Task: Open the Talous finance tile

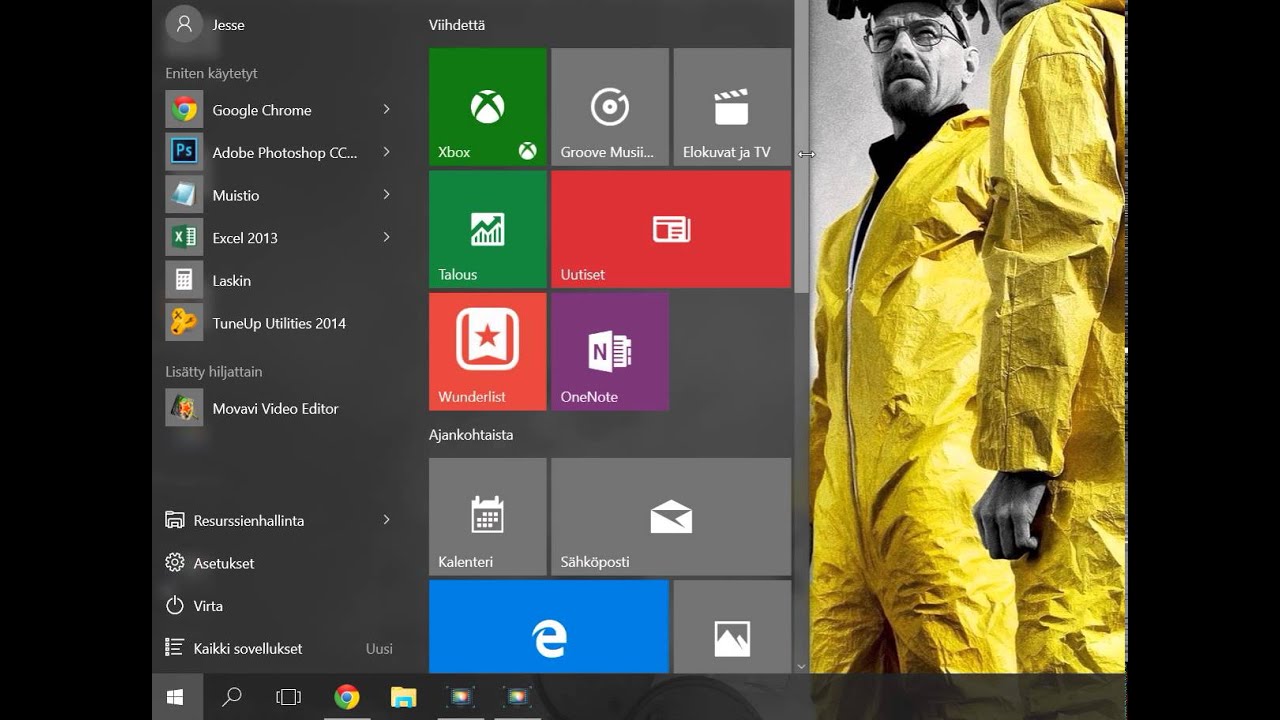Action: pyautogui.click(x=488, y=229)
